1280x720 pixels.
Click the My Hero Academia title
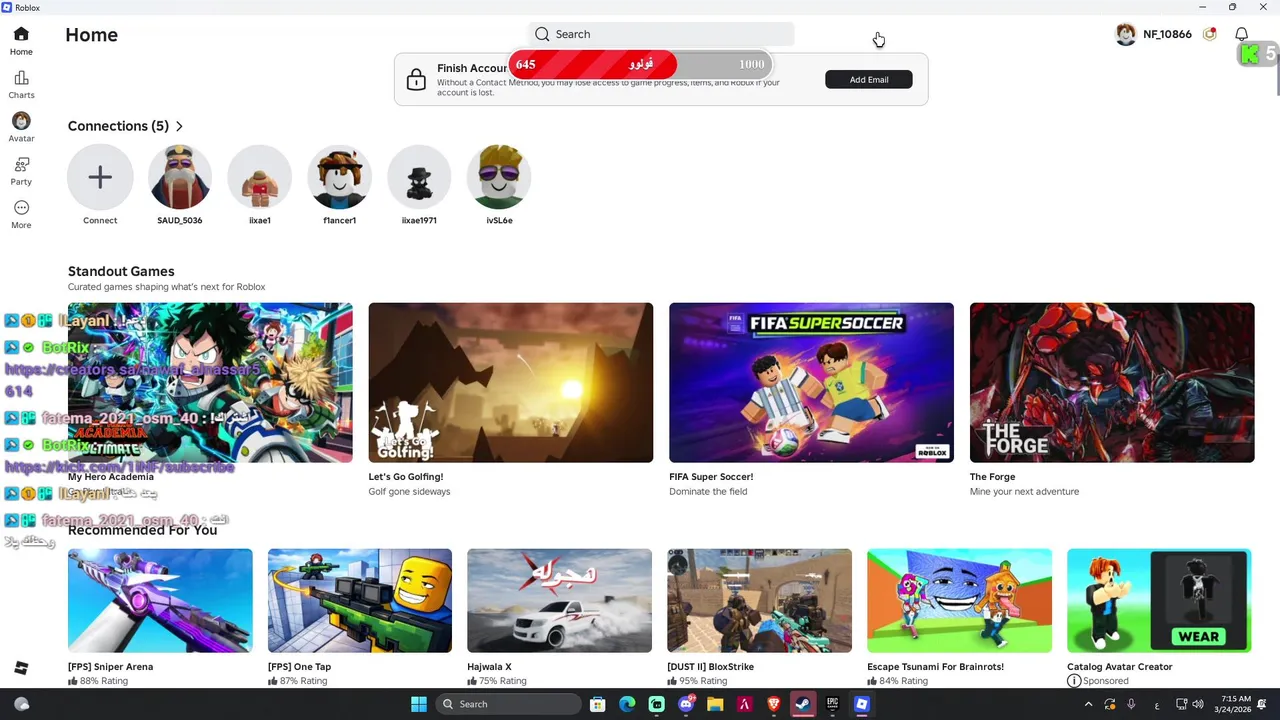111,477
